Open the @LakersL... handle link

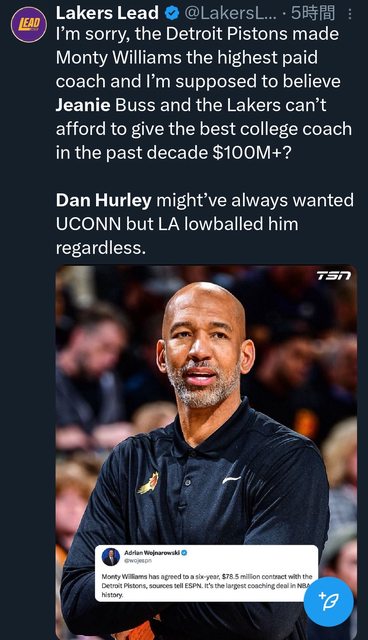coord(231,13)
